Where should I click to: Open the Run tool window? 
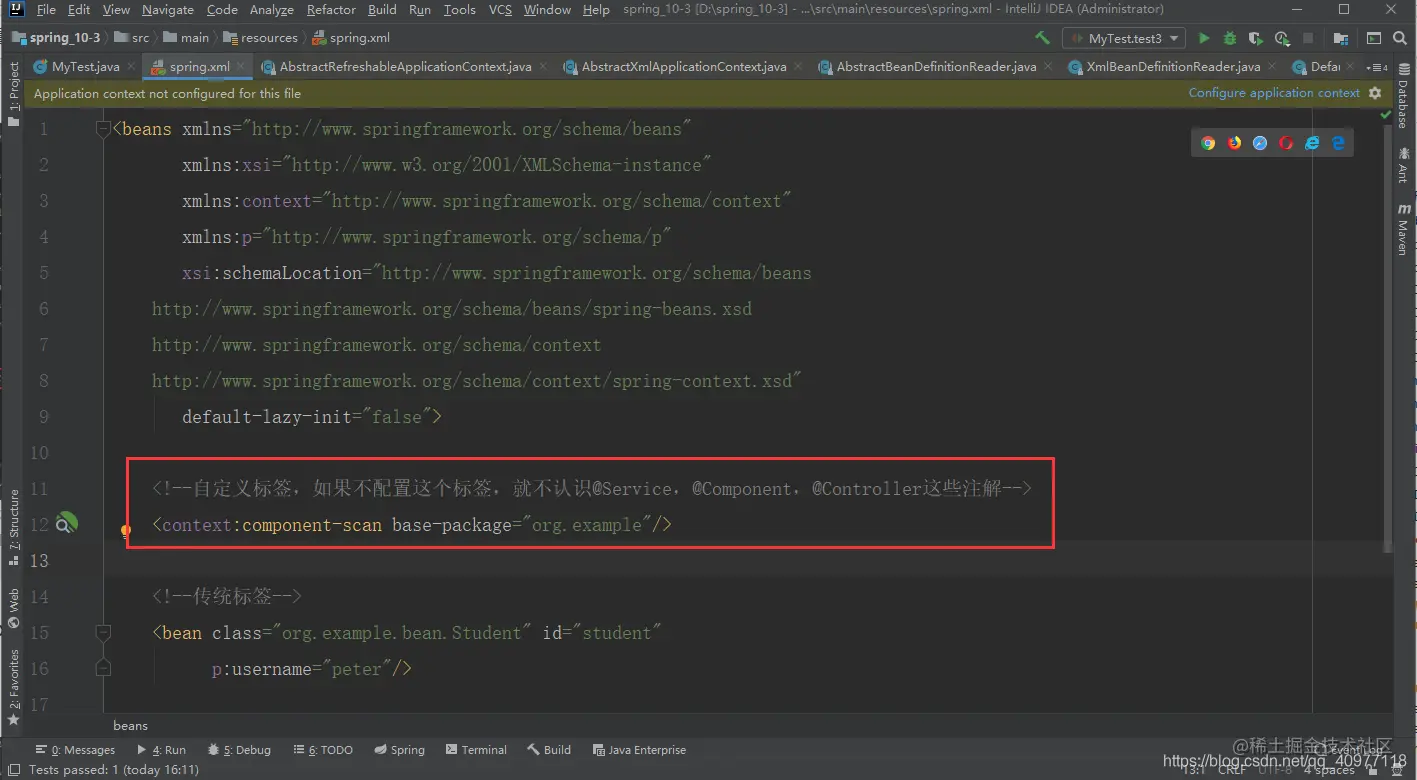point(162,750)
